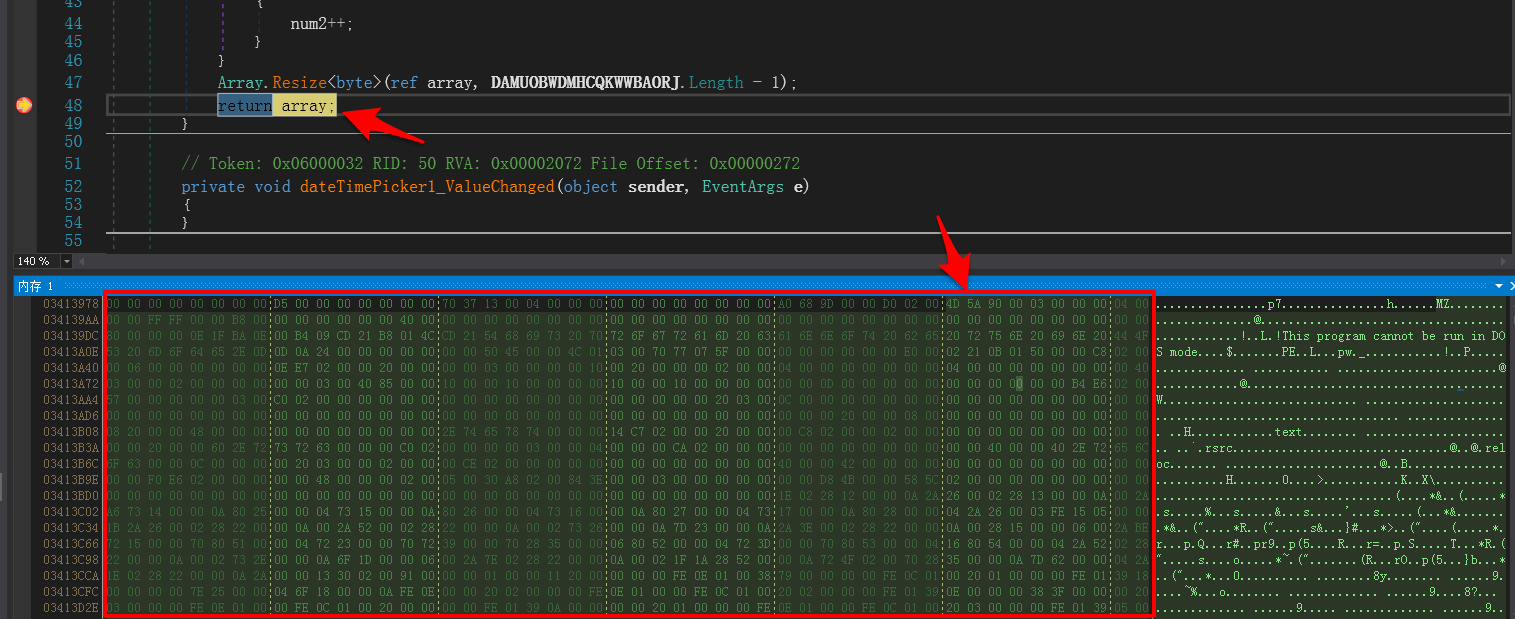Click memory address 03413B08
Image resolution: width=1515 pixels, height=619 pixels.
[x=71, y=432]
